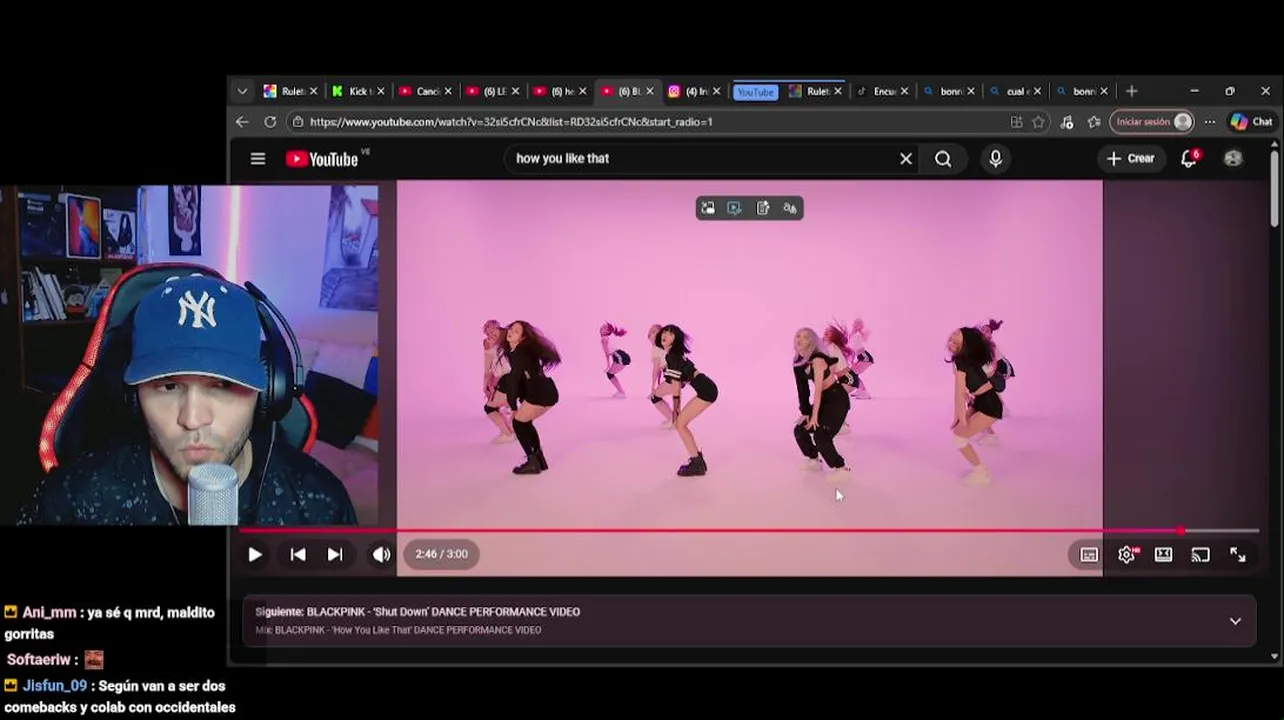The height and width of the screenshot is (720, 1284).
Task: Clear the YouTube search text
Action: pyautogui.click(x=906, y=158)
